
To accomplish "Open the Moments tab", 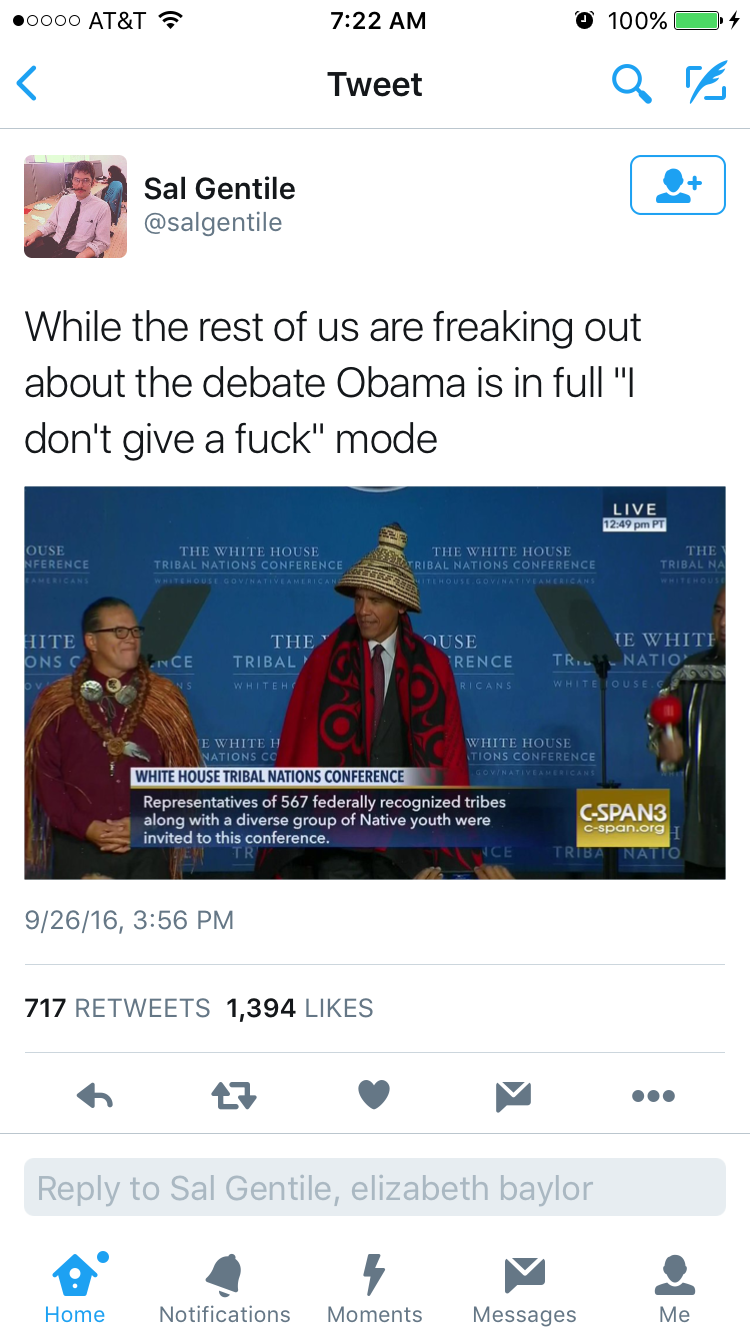I will 375,1288.
